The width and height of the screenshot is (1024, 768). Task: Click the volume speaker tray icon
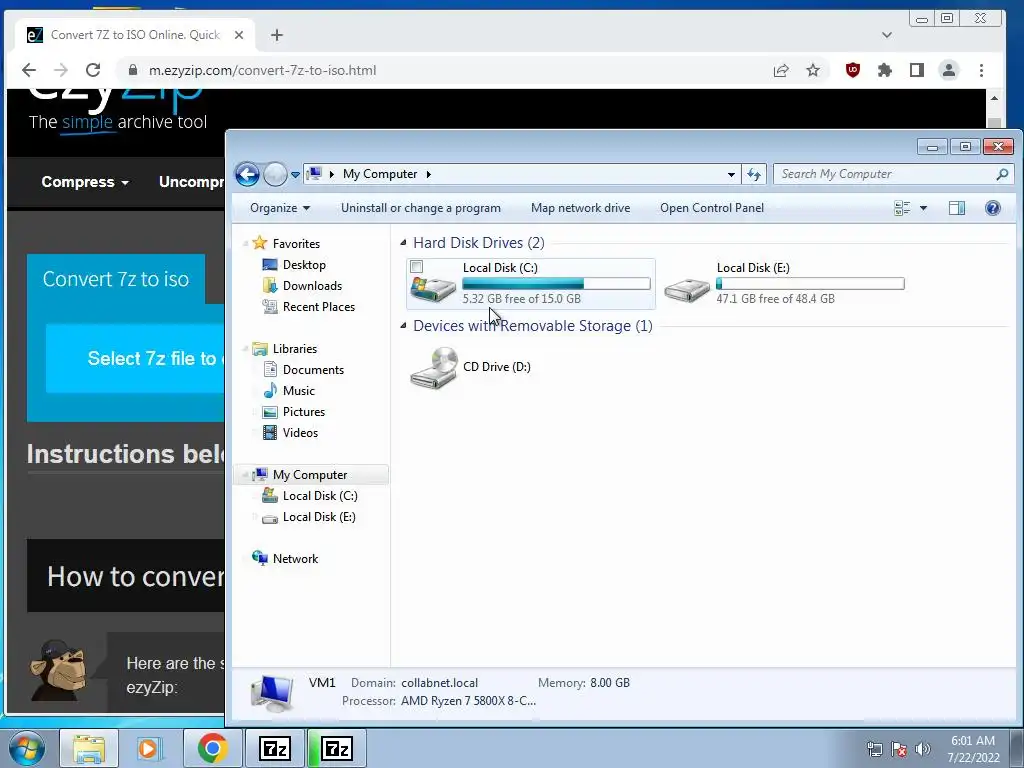click(923, 749)
